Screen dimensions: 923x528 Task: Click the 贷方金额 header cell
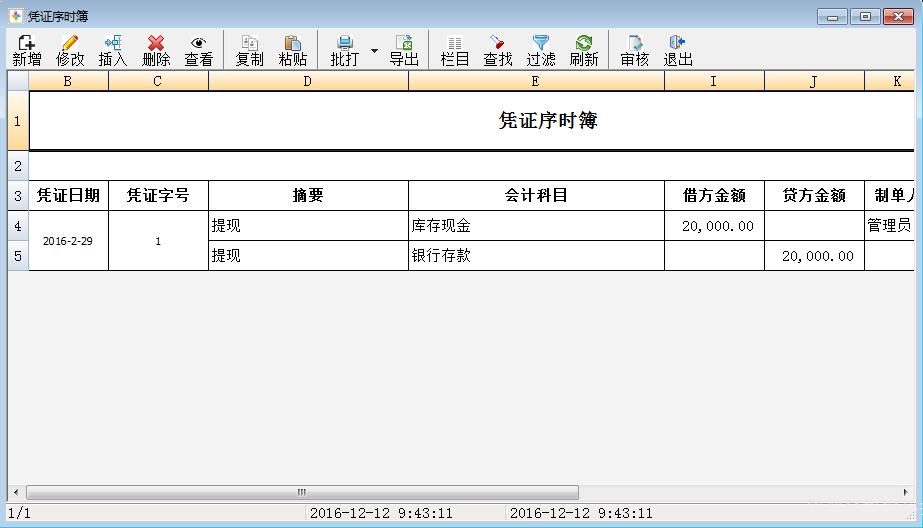click(814, 195)
